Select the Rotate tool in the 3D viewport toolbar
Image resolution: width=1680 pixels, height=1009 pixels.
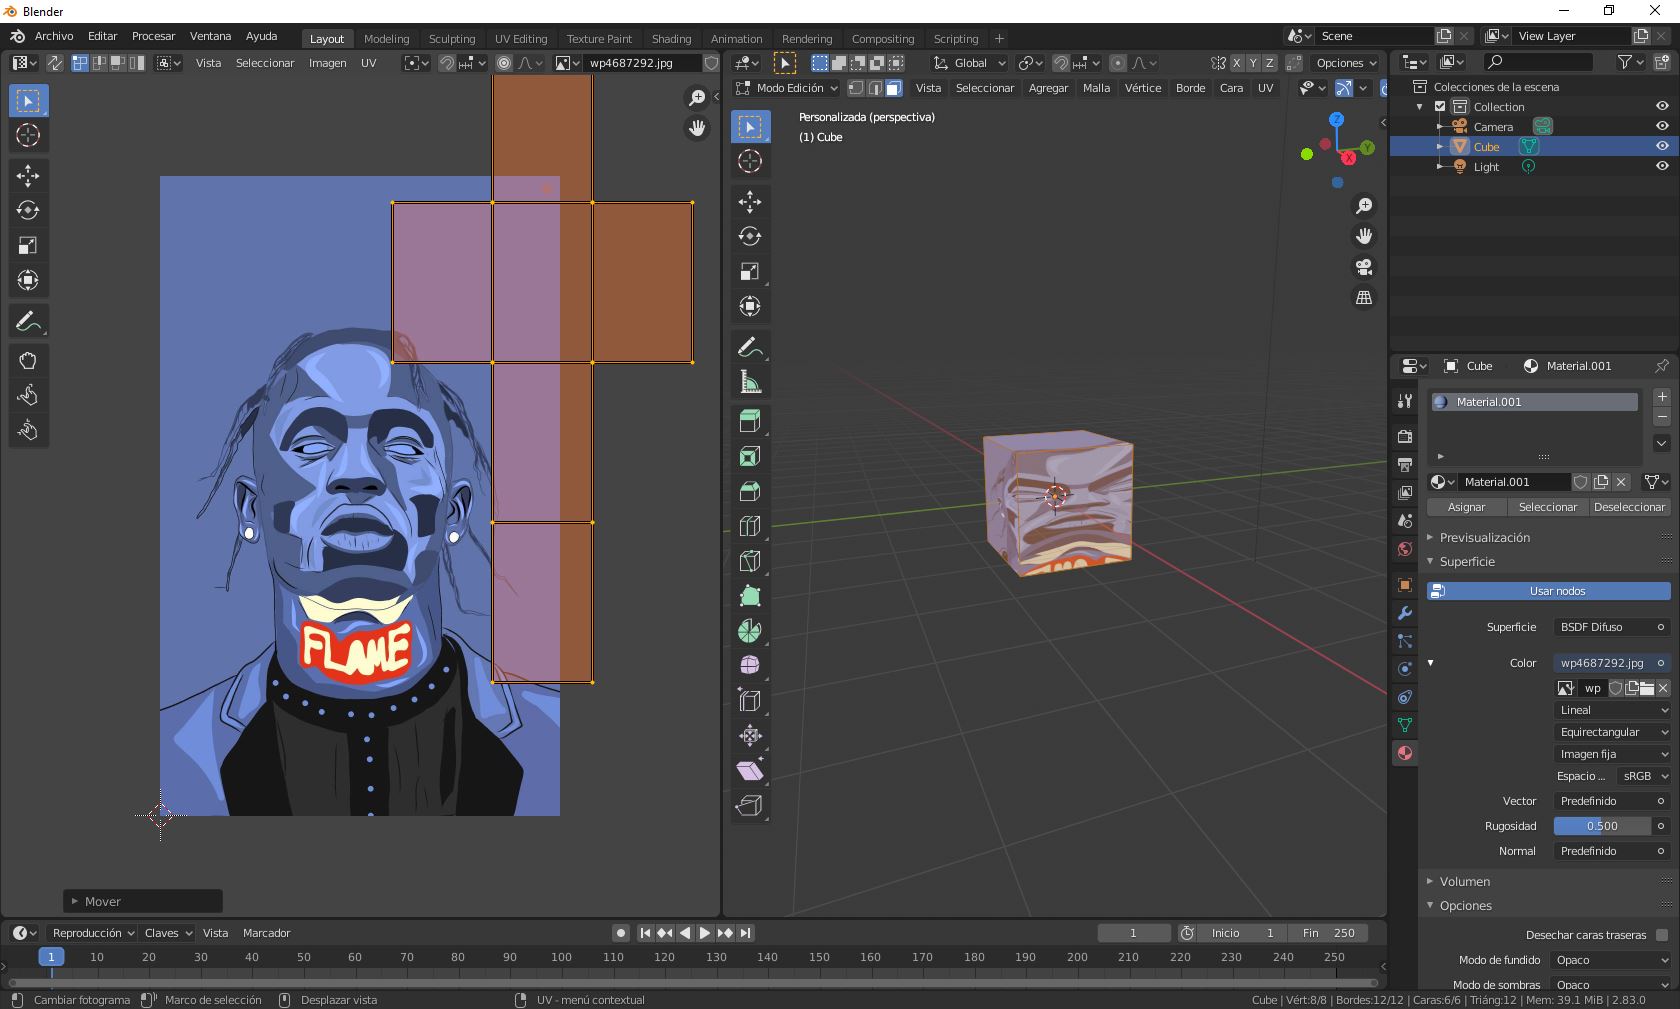(x=750, y=236)
